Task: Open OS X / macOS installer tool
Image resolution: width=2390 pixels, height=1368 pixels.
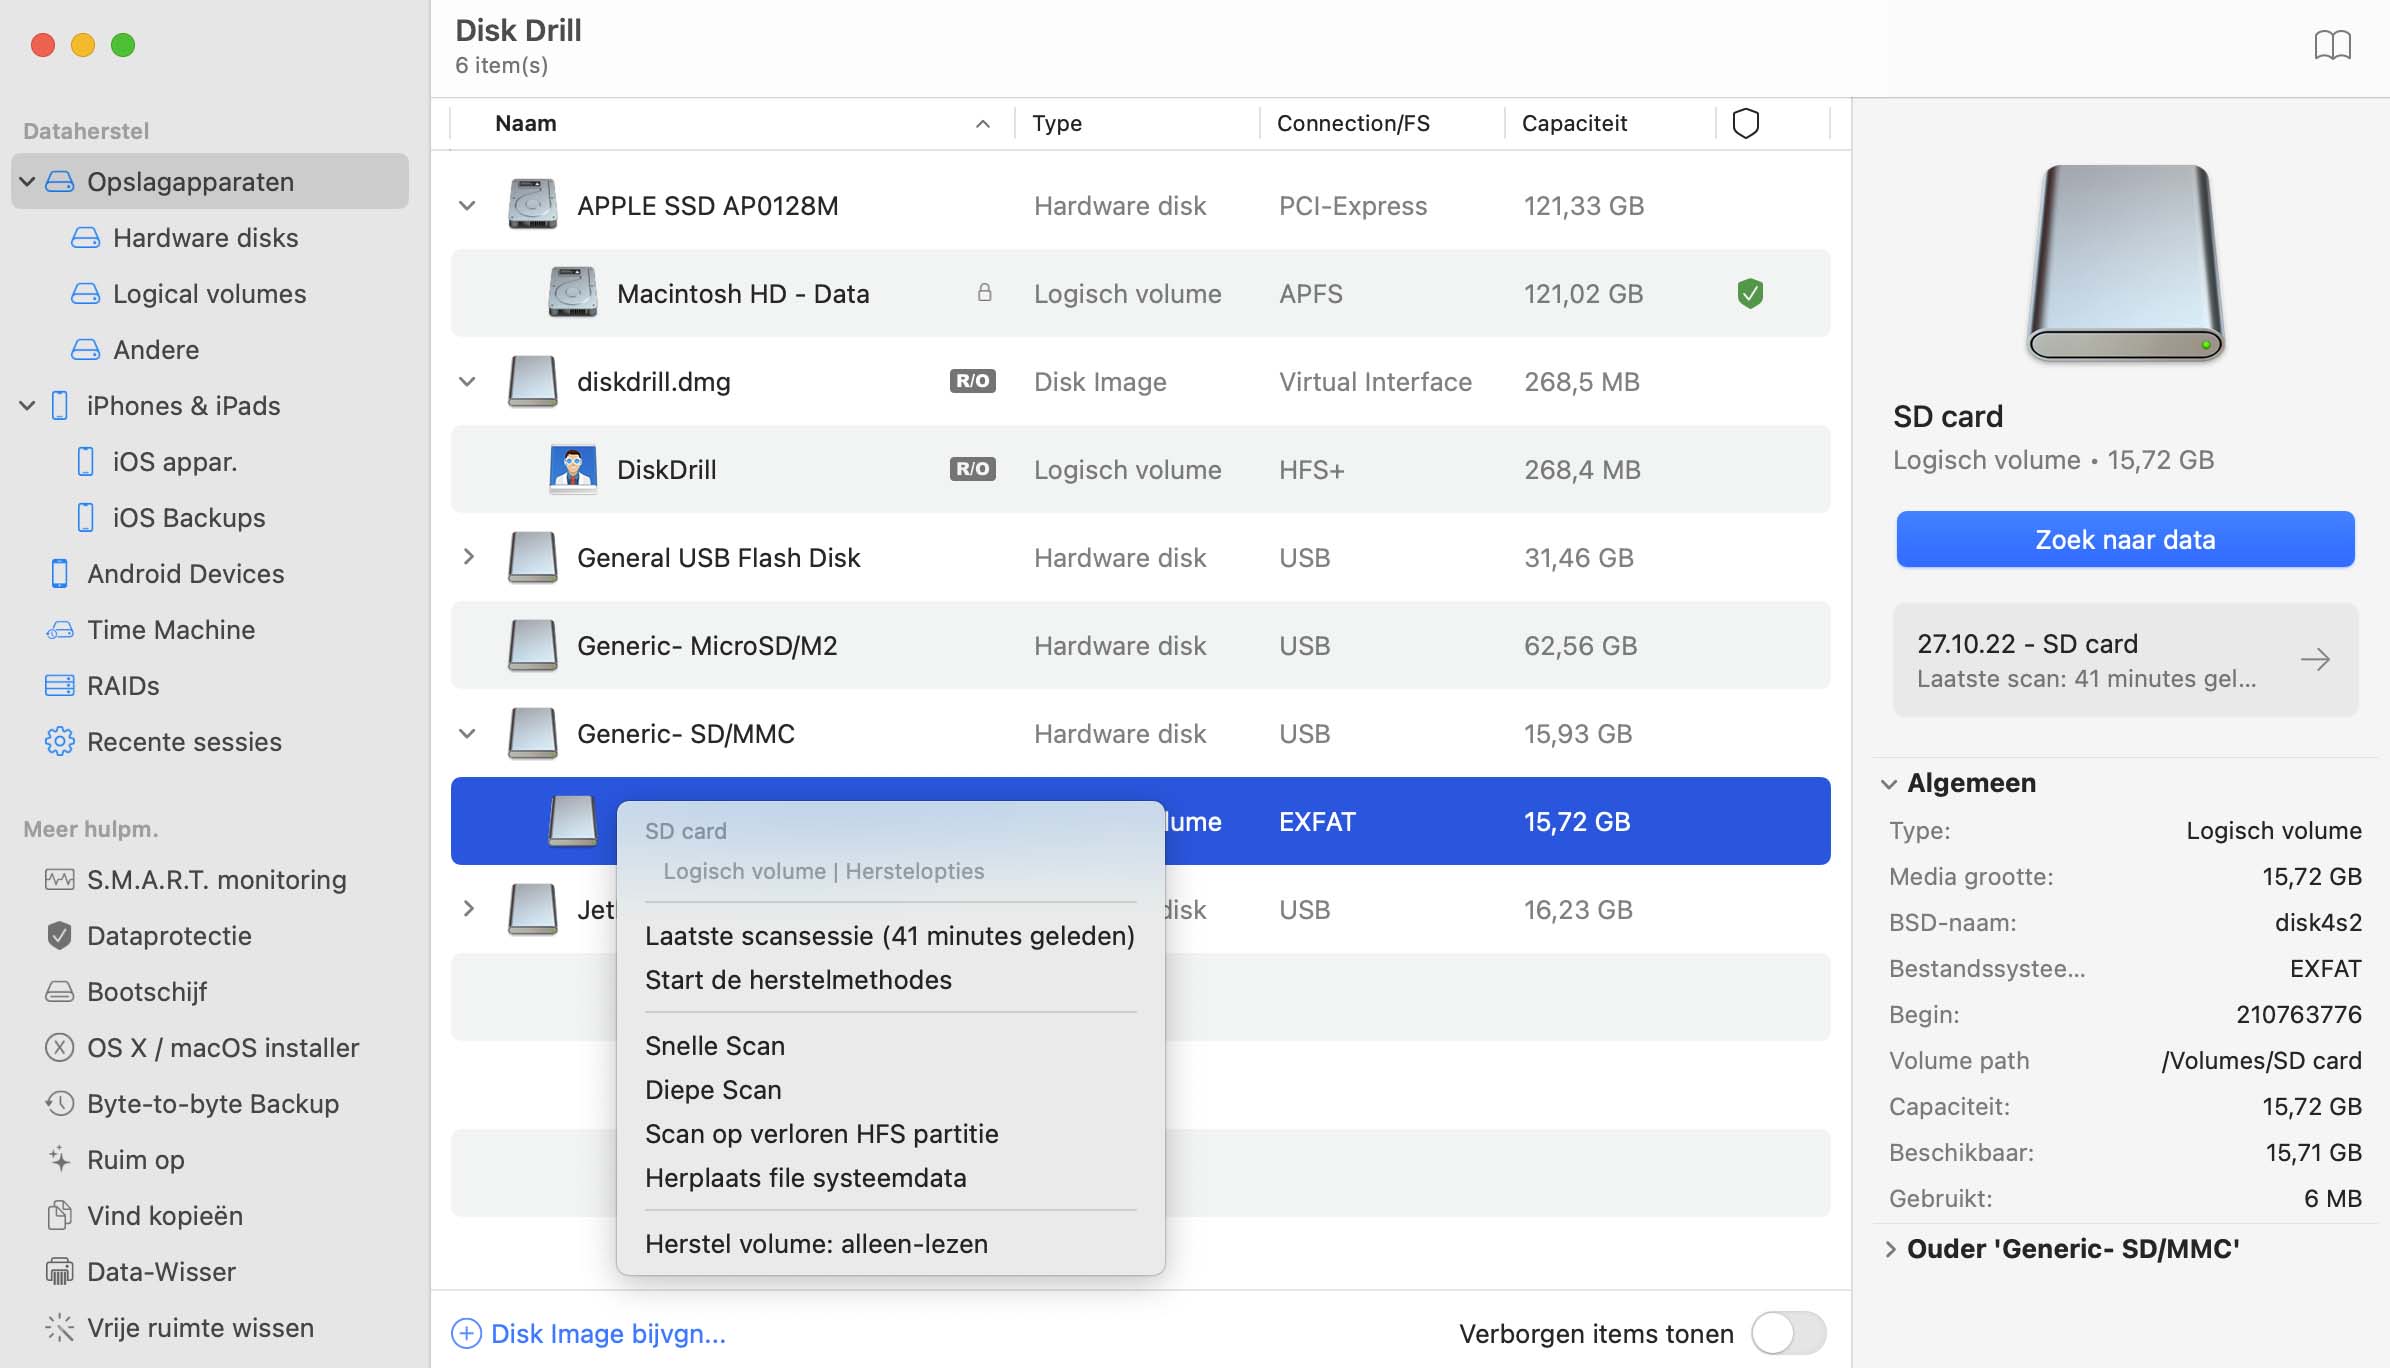Action: click(x=222, y=1047)
